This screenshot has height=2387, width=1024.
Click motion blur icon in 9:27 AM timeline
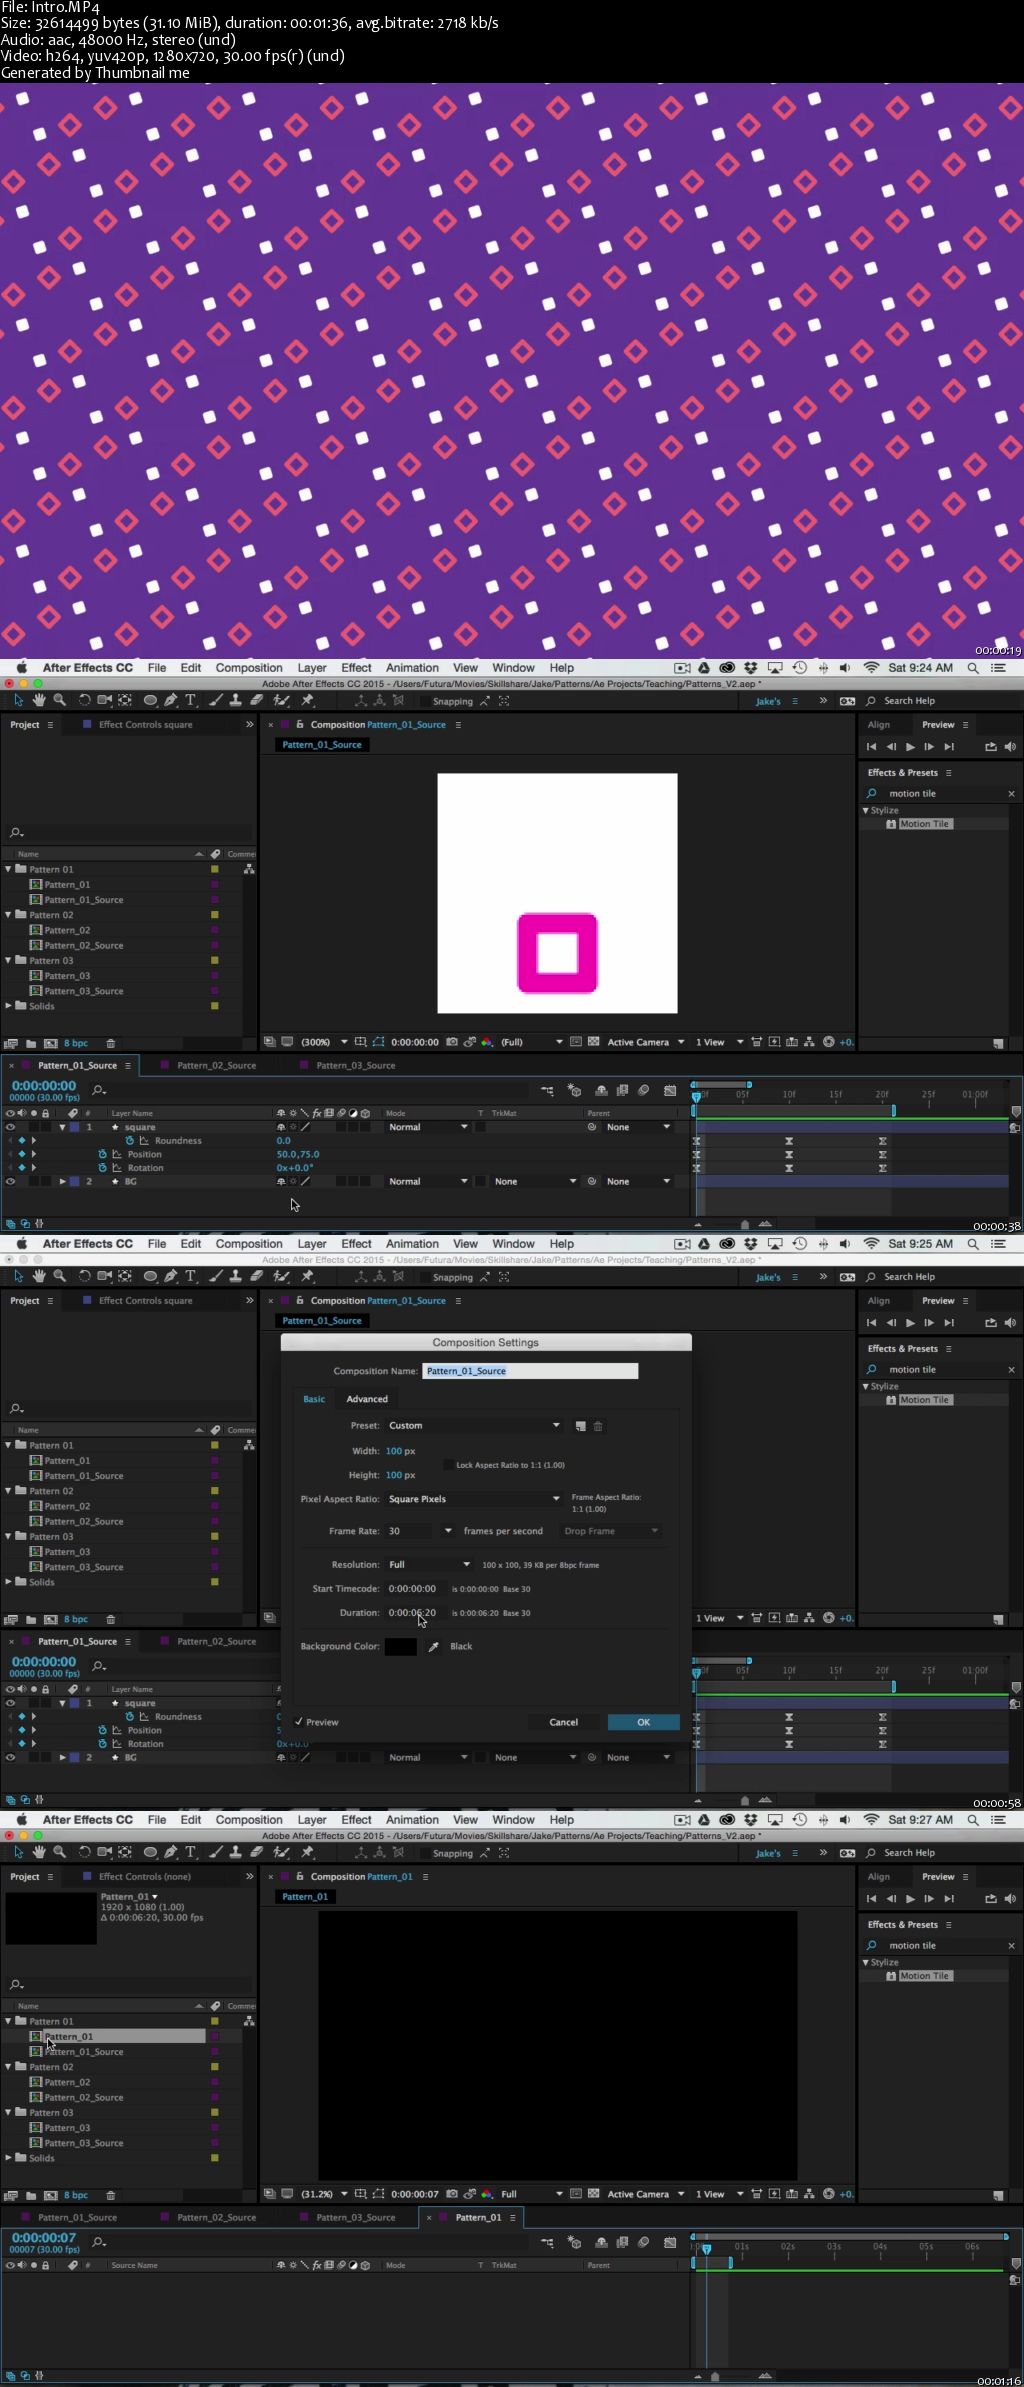coord(644,2242)
